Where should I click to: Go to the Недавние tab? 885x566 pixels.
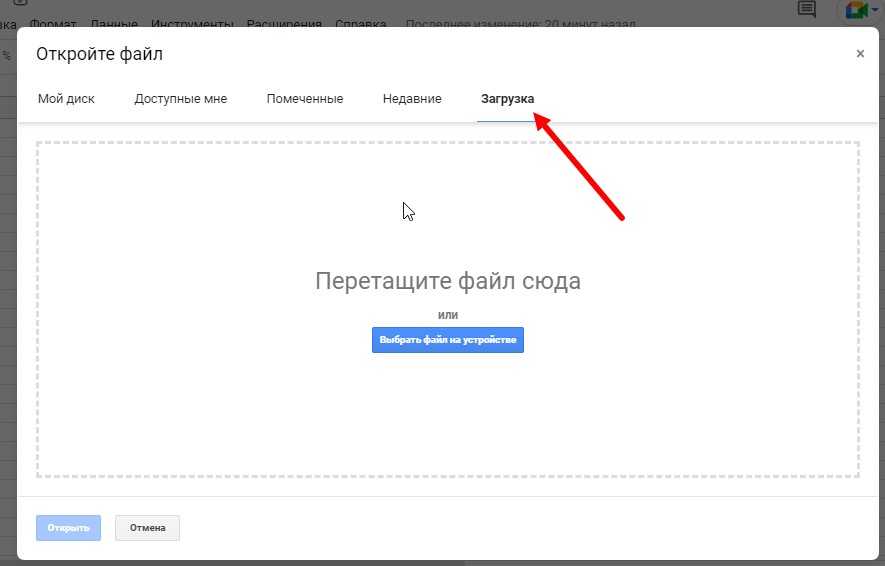pos(412,99)
